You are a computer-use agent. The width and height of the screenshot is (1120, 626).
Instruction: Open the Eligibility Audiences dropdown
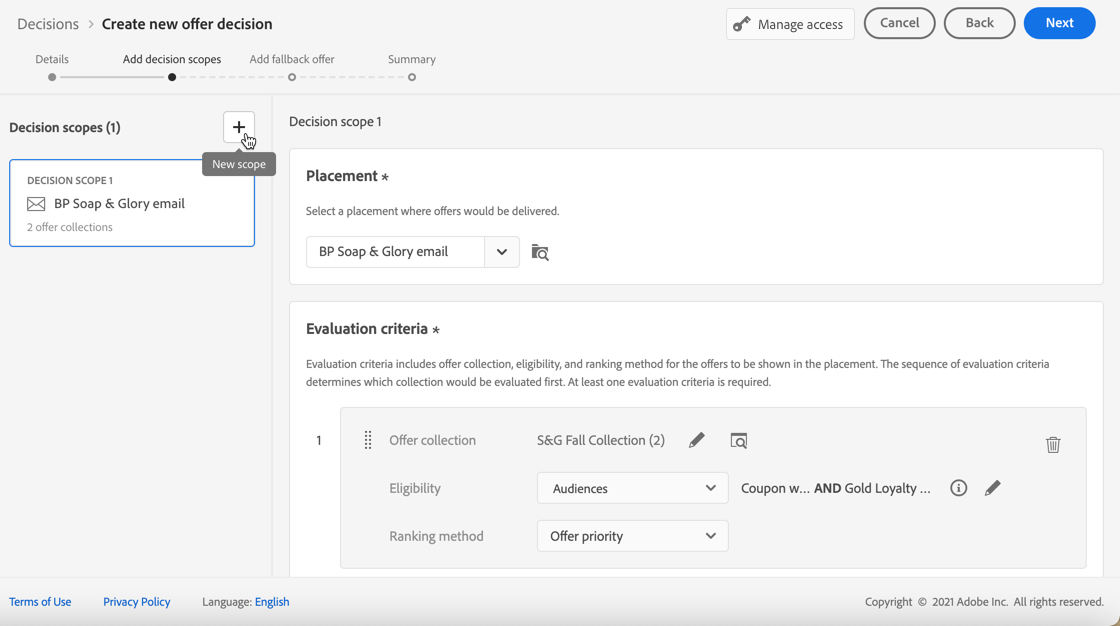point(632,488)
